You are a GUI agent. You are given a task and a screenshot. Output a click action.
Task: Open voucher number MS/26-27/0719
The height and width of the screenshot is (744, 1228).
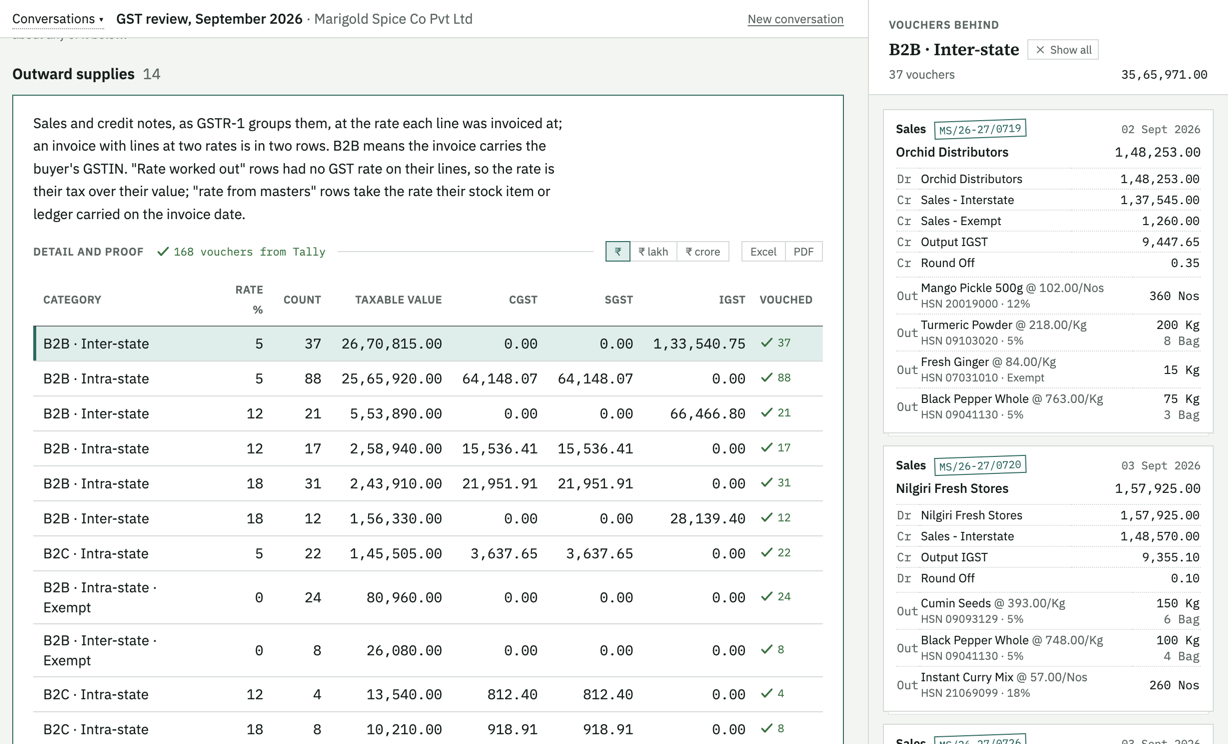click(980, 129)
